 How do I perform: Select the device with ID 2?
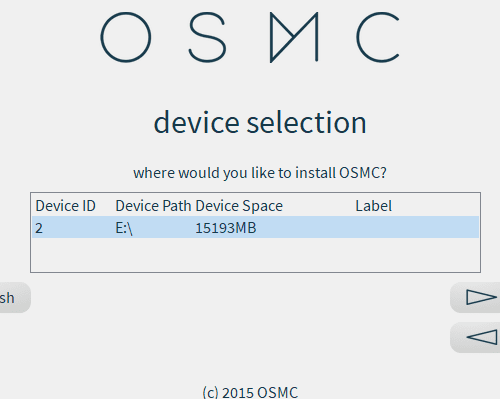pyautogui.click(x=255, y=228)
